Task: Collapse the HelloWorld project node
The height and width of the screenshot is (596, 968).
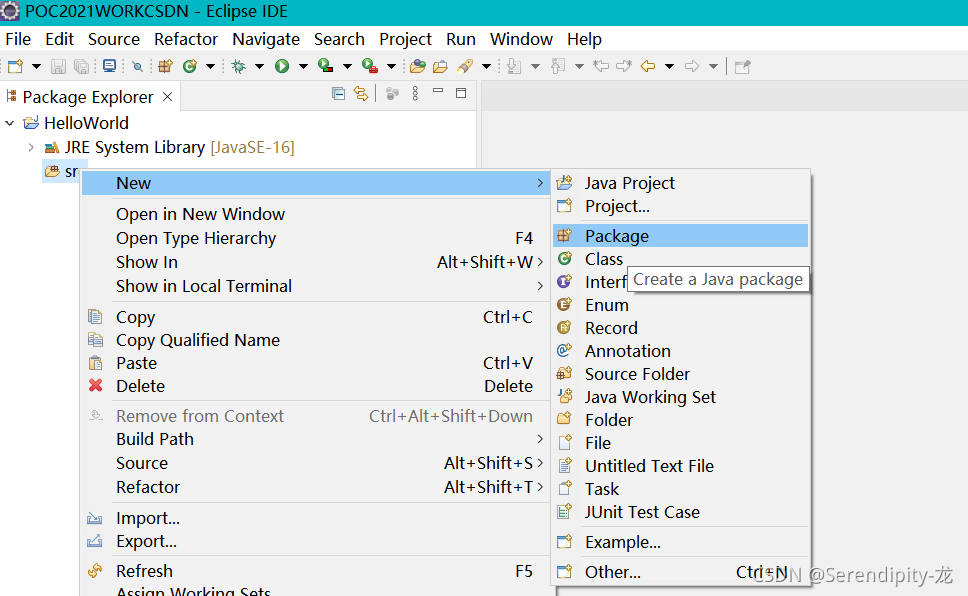Action: 10,123
